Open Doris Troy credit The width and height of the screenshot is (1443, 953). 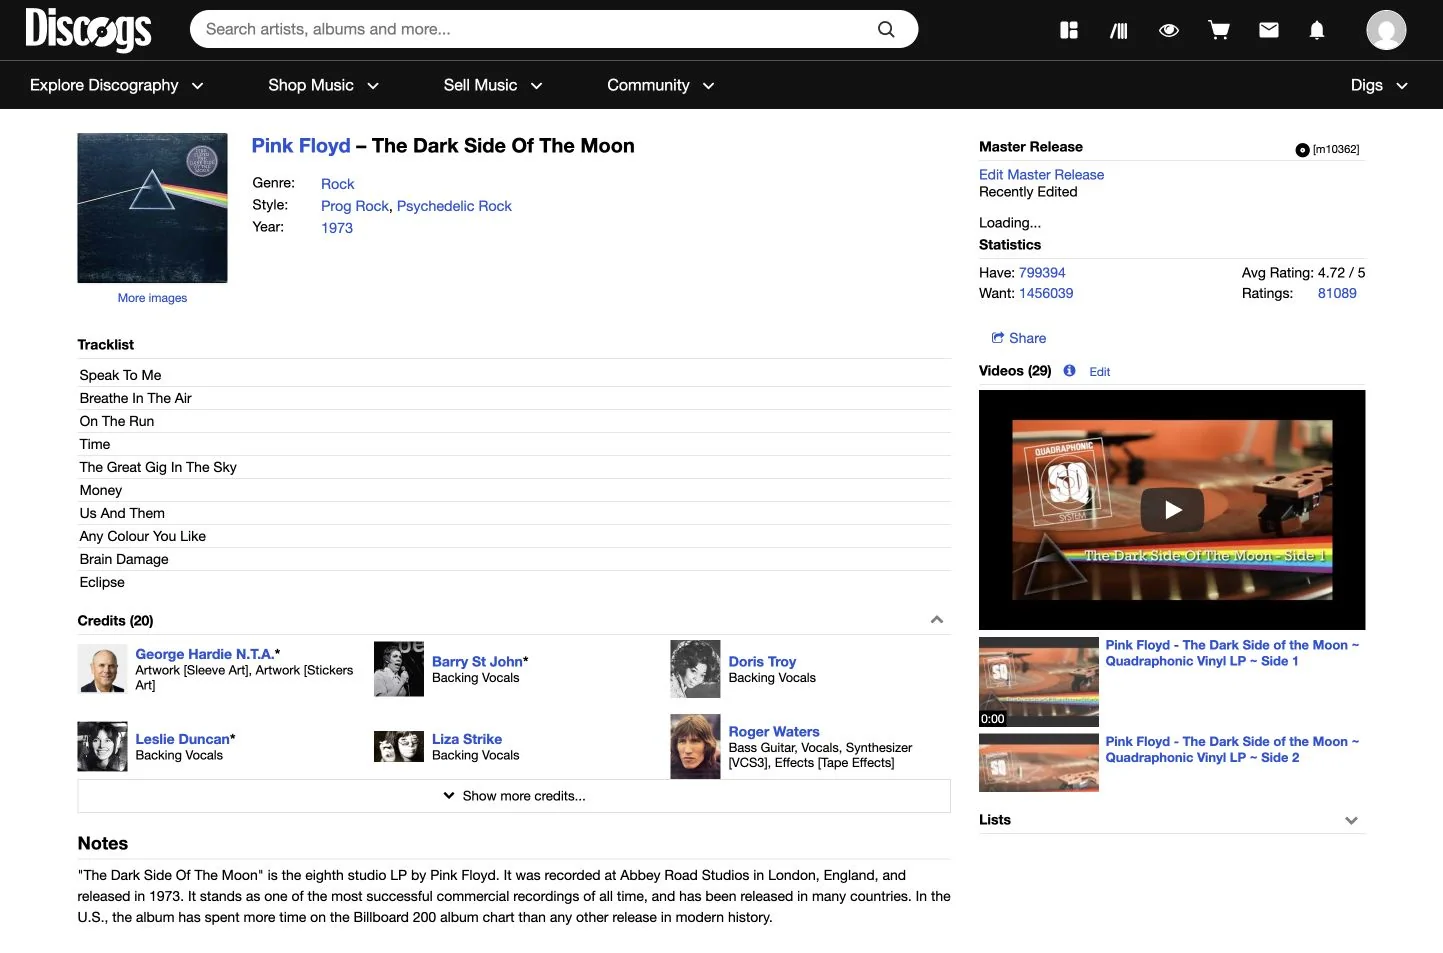[x=762, y=661]
